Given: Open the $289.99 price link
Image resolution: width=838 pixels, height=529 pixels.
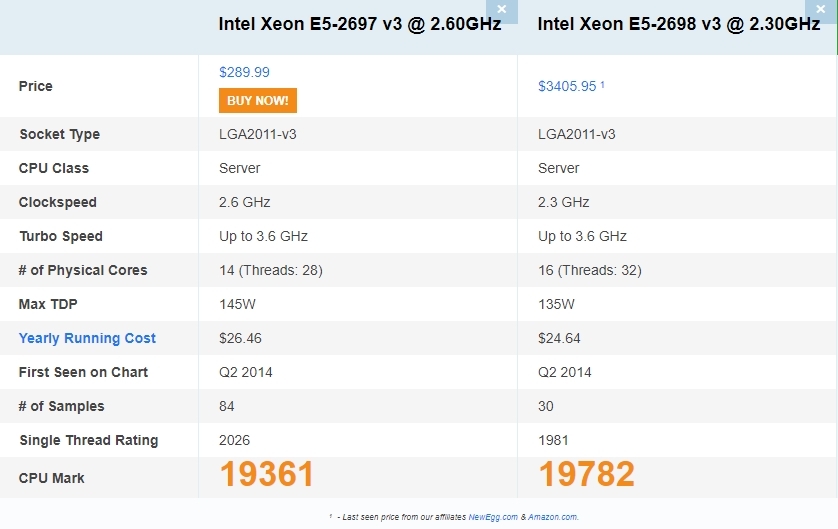Looking at the screenshot, I should [x=244, y=72].
